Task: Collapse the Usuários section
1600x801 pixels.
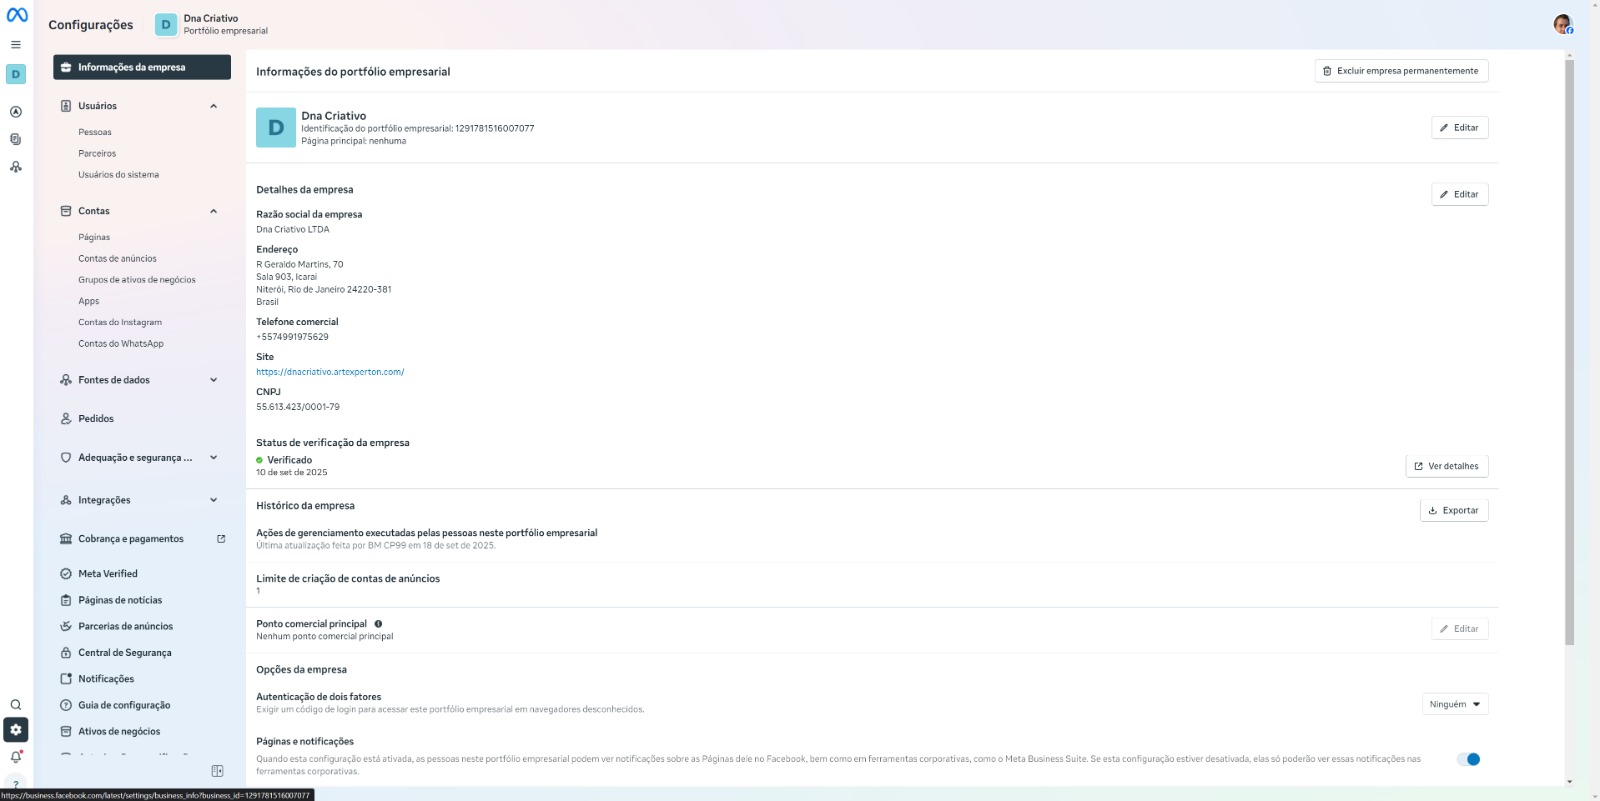Action: [x=213, y=106]
